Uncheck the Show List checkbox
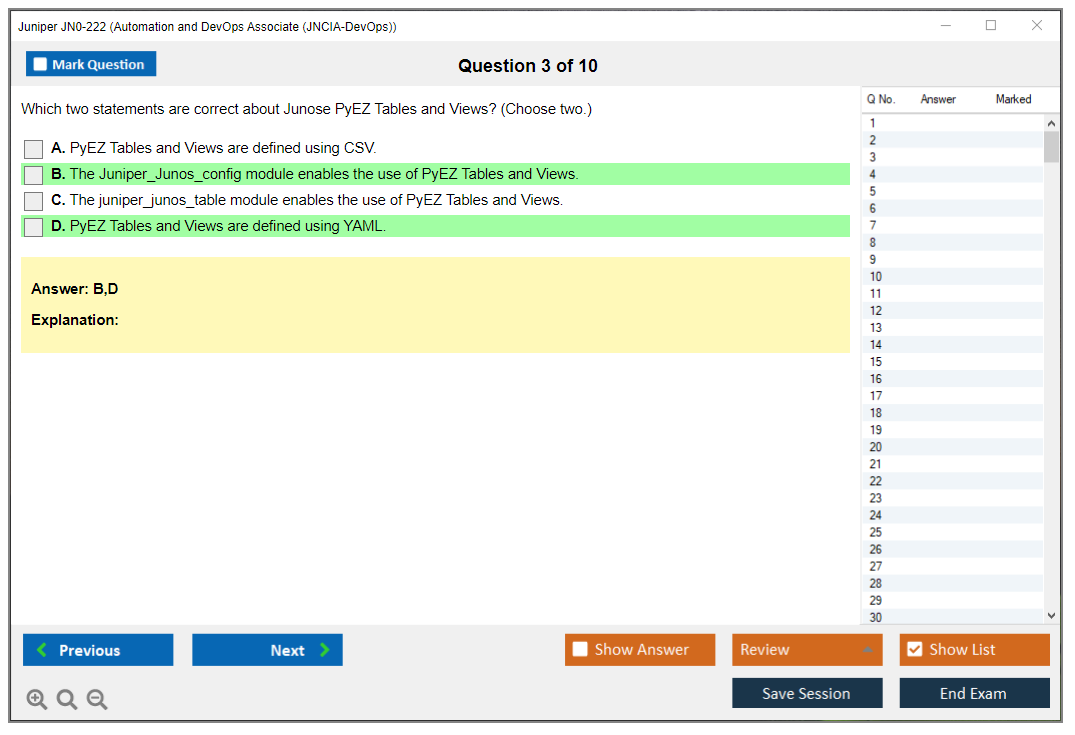1075x735 pixels. (914, 650)
